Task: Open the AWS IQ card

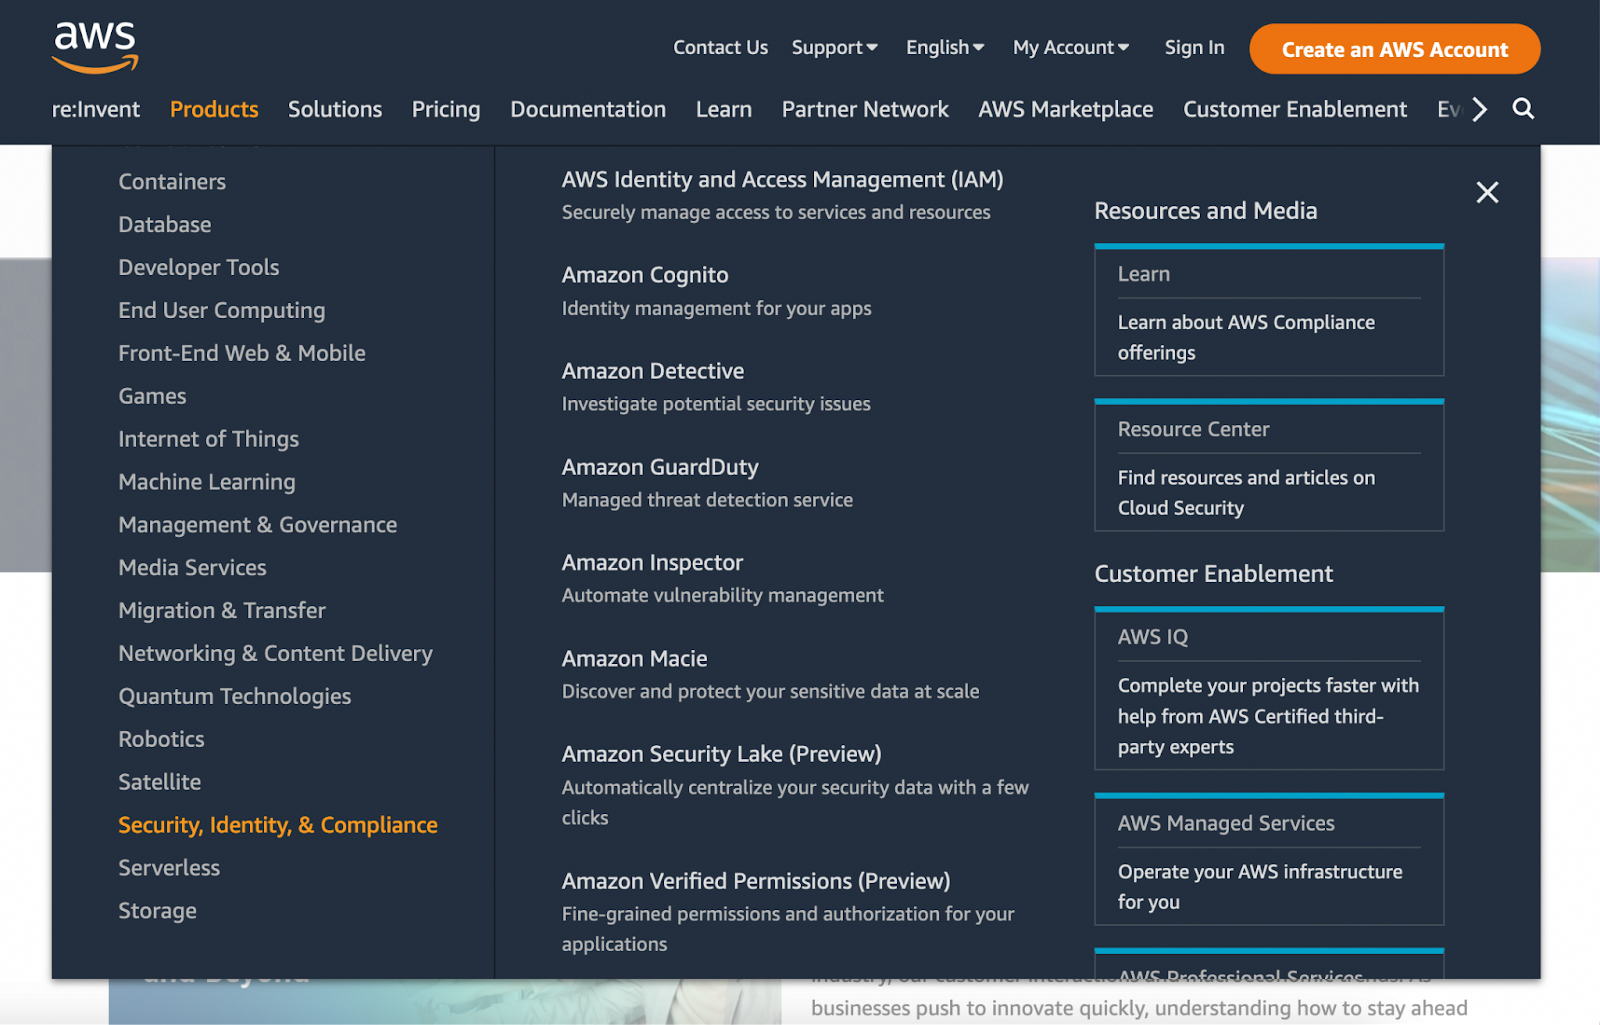Action: pos(1269,689)
